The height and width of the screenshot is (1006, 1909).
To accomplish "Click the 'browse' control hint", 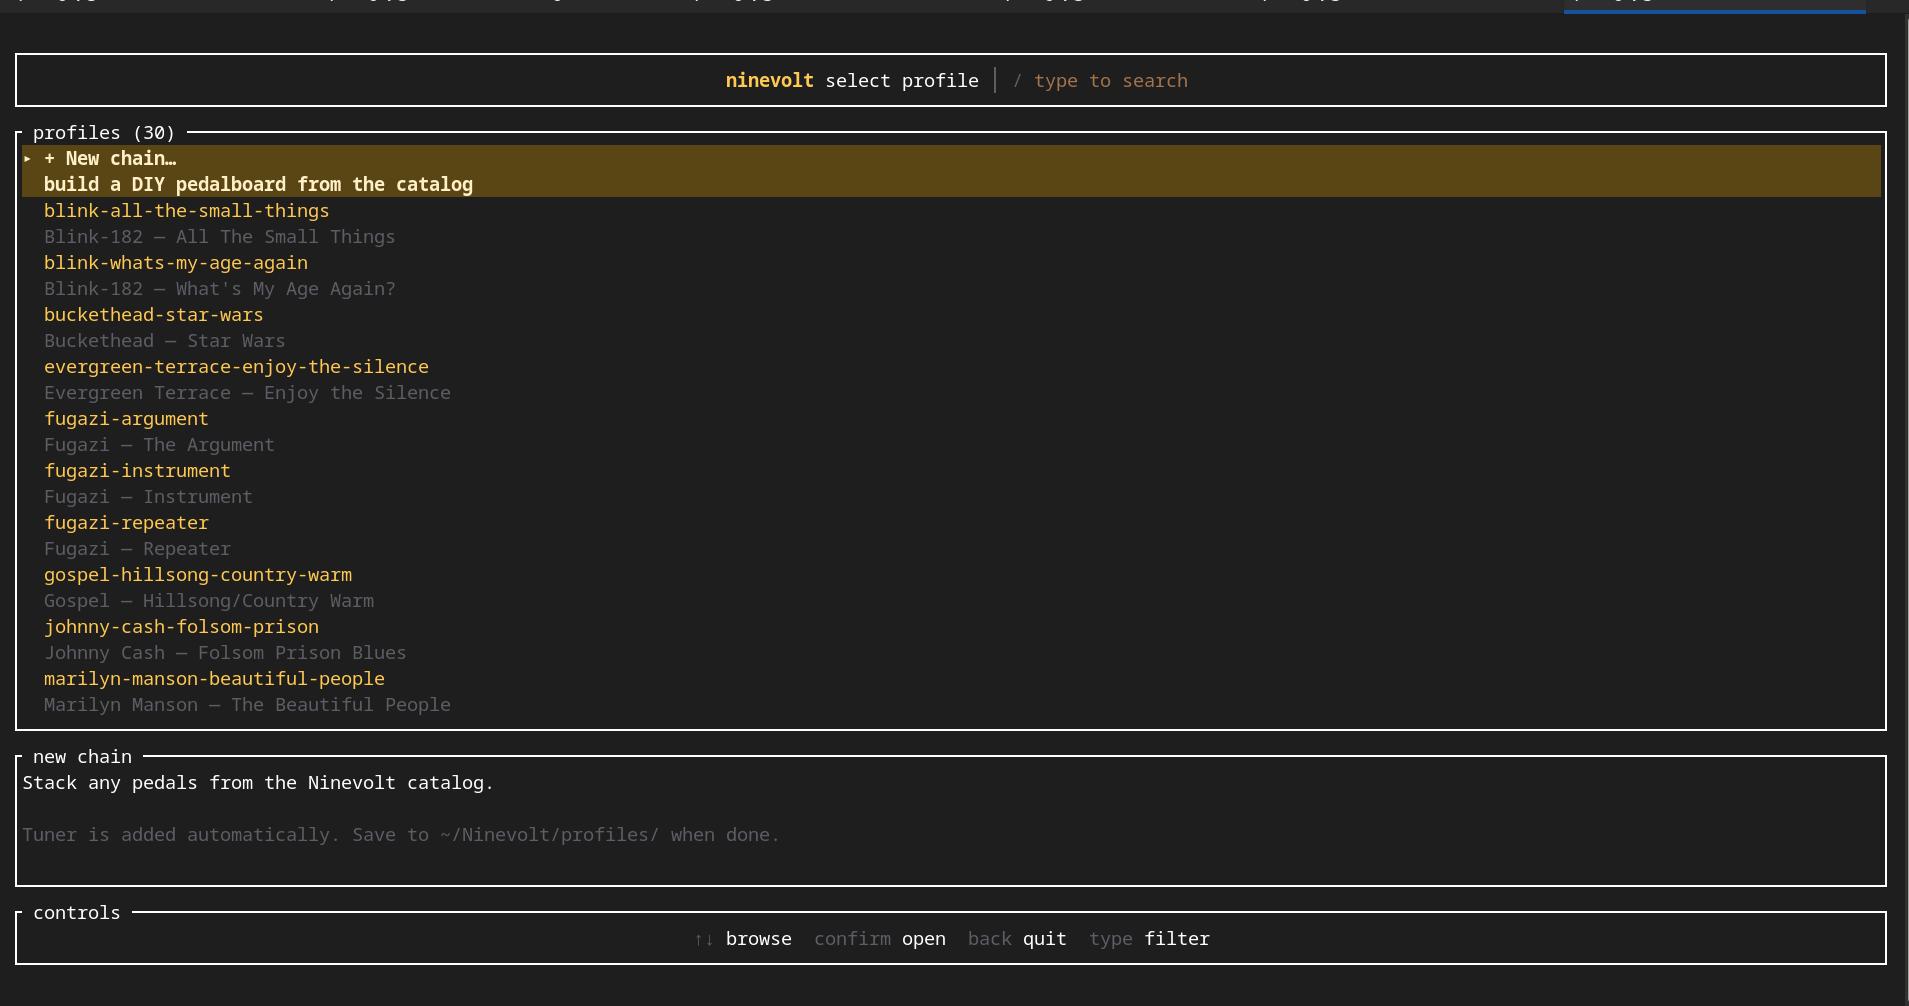I will coord(758,938).
